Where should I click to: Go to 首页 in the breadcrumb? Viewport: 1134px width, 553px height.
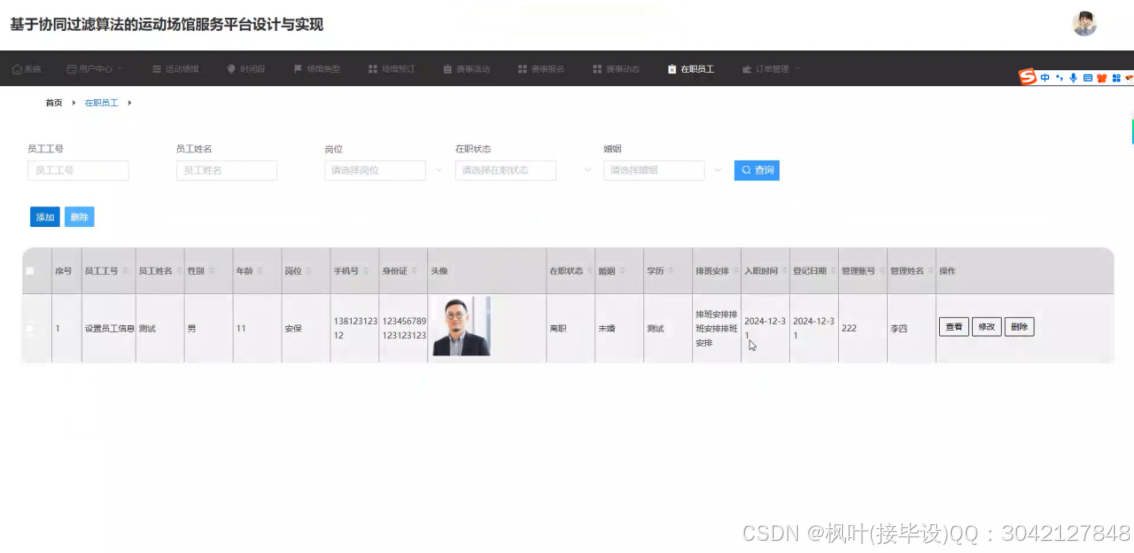pyautogui.click(x=54, y=103)
